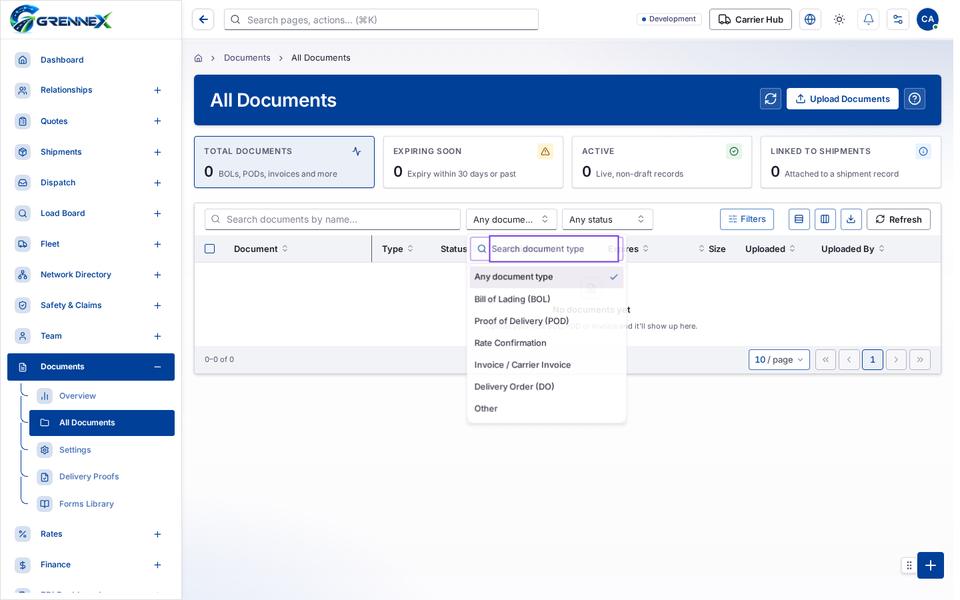Pick the Other document type option

coord(546,409)
